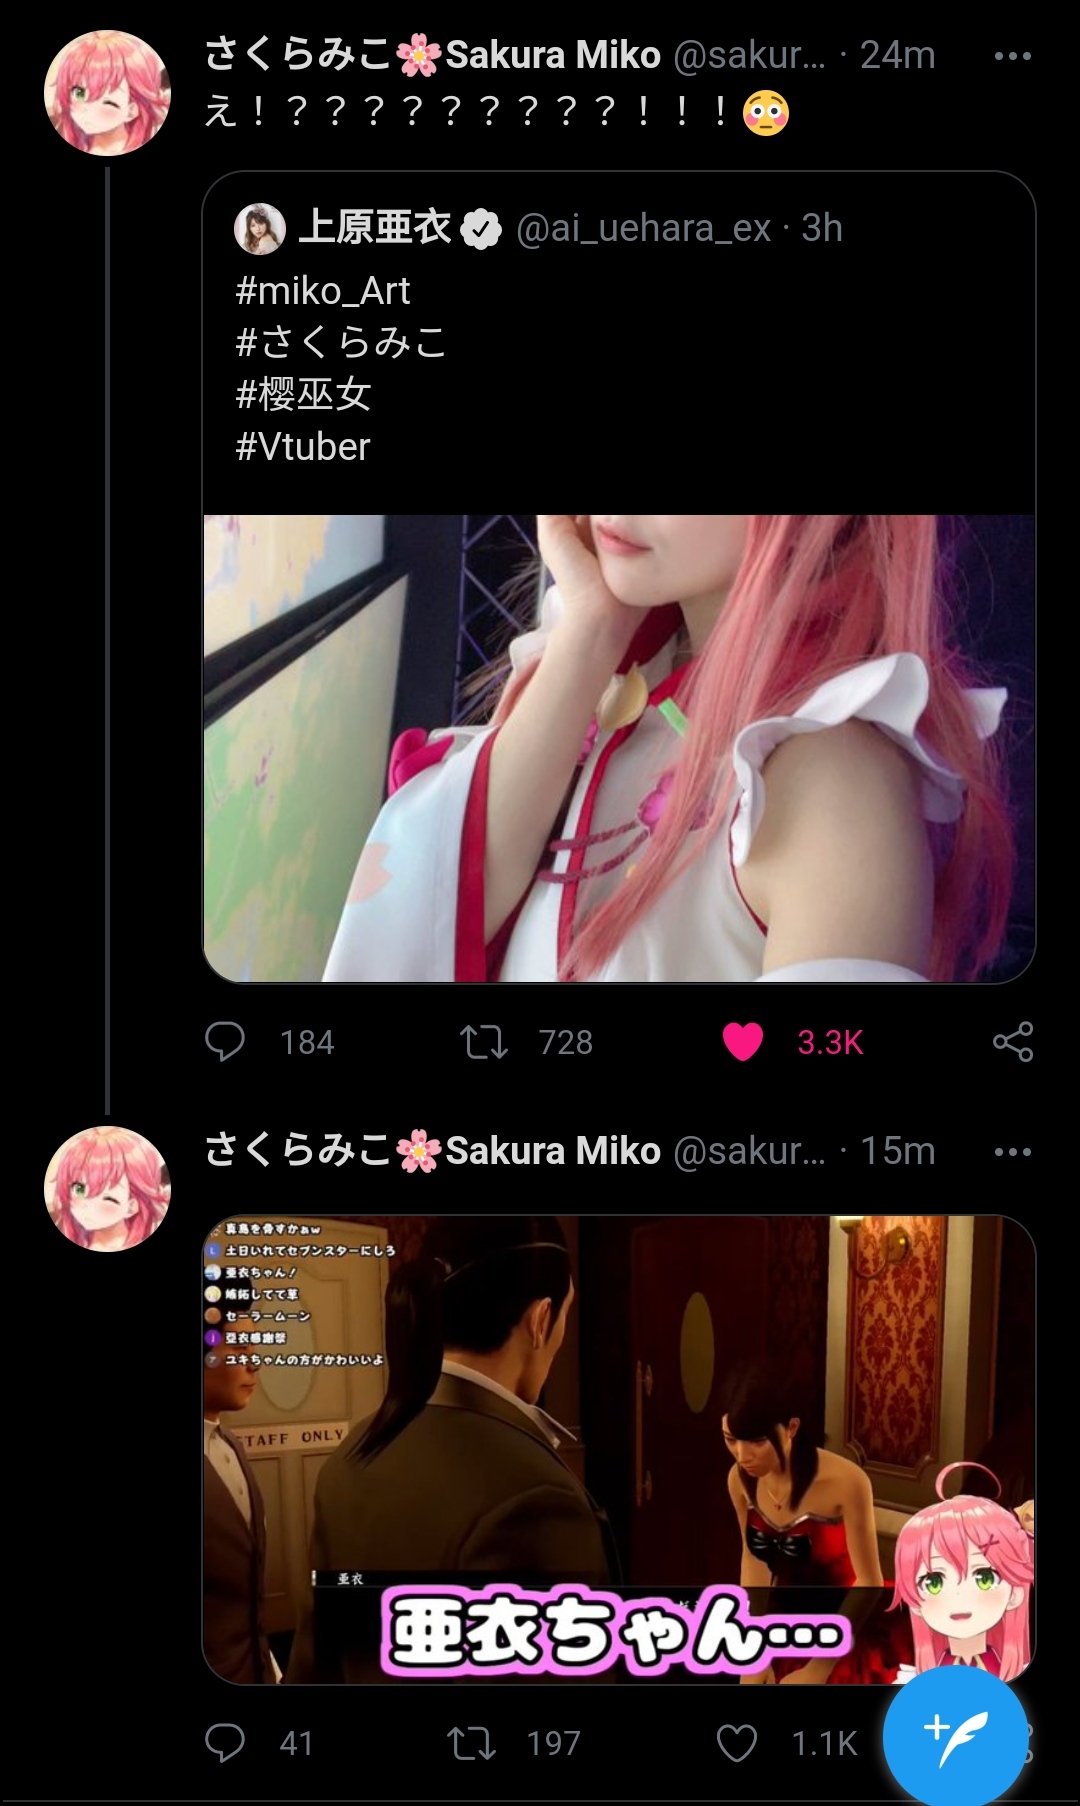Open @ai_uehara_ex handle in quoted tweet
Screen dimensions: 1080x1806
[643, 229]
